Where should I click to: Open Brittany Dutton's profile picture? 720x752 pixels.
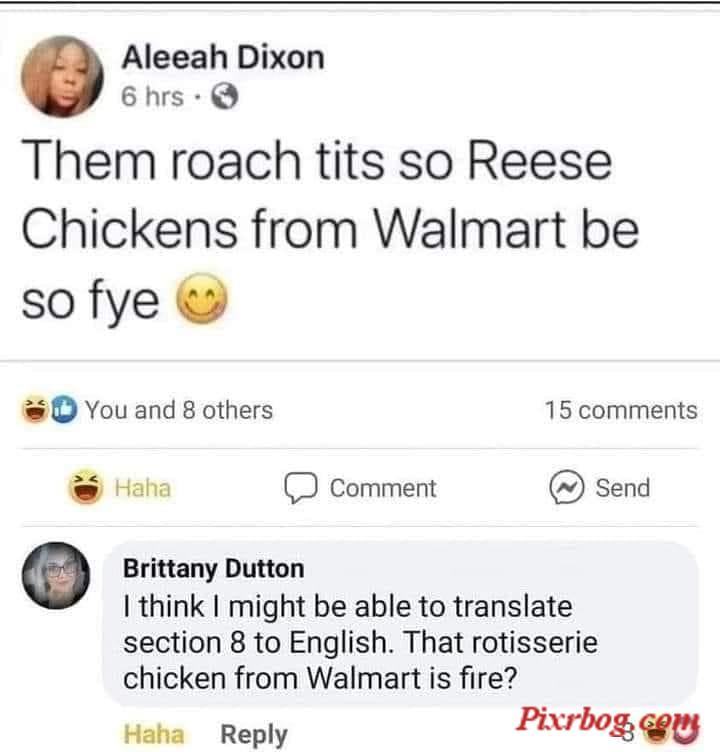[56, 576]
